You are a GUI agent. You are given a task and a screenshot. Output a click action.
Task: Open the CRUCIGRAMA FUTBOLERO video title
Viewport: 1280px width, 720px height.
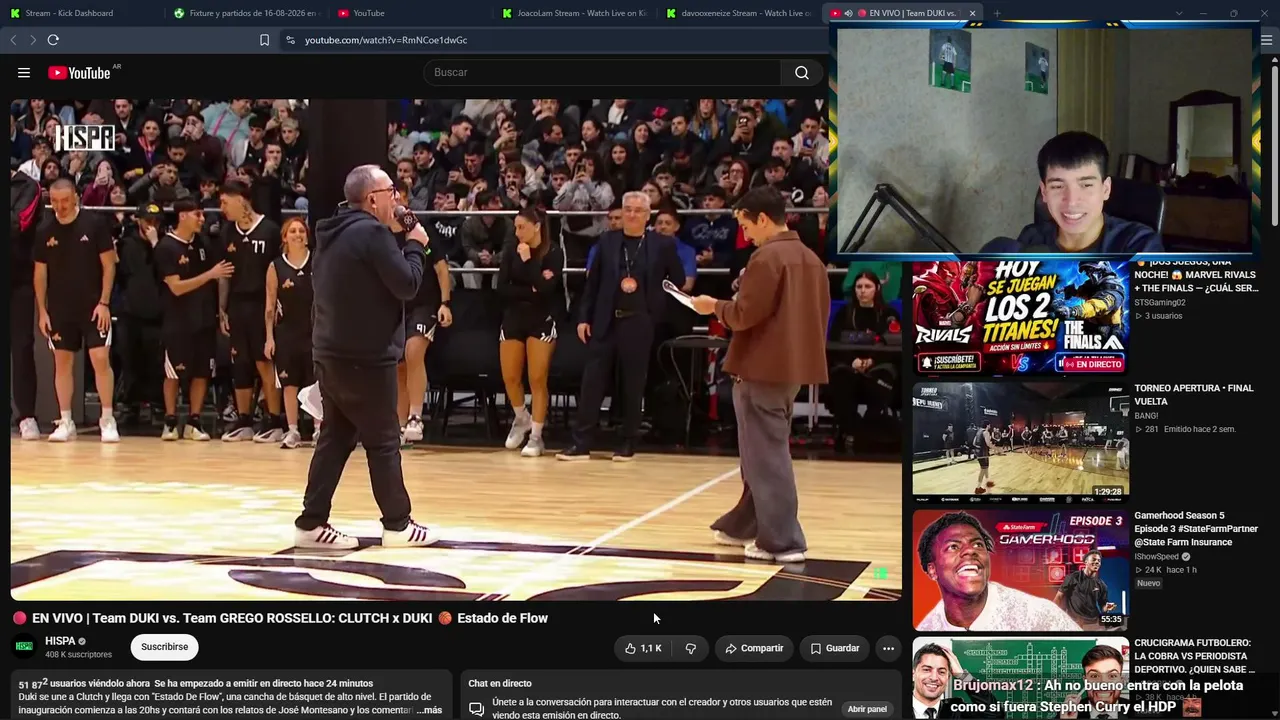[1194, 656]
